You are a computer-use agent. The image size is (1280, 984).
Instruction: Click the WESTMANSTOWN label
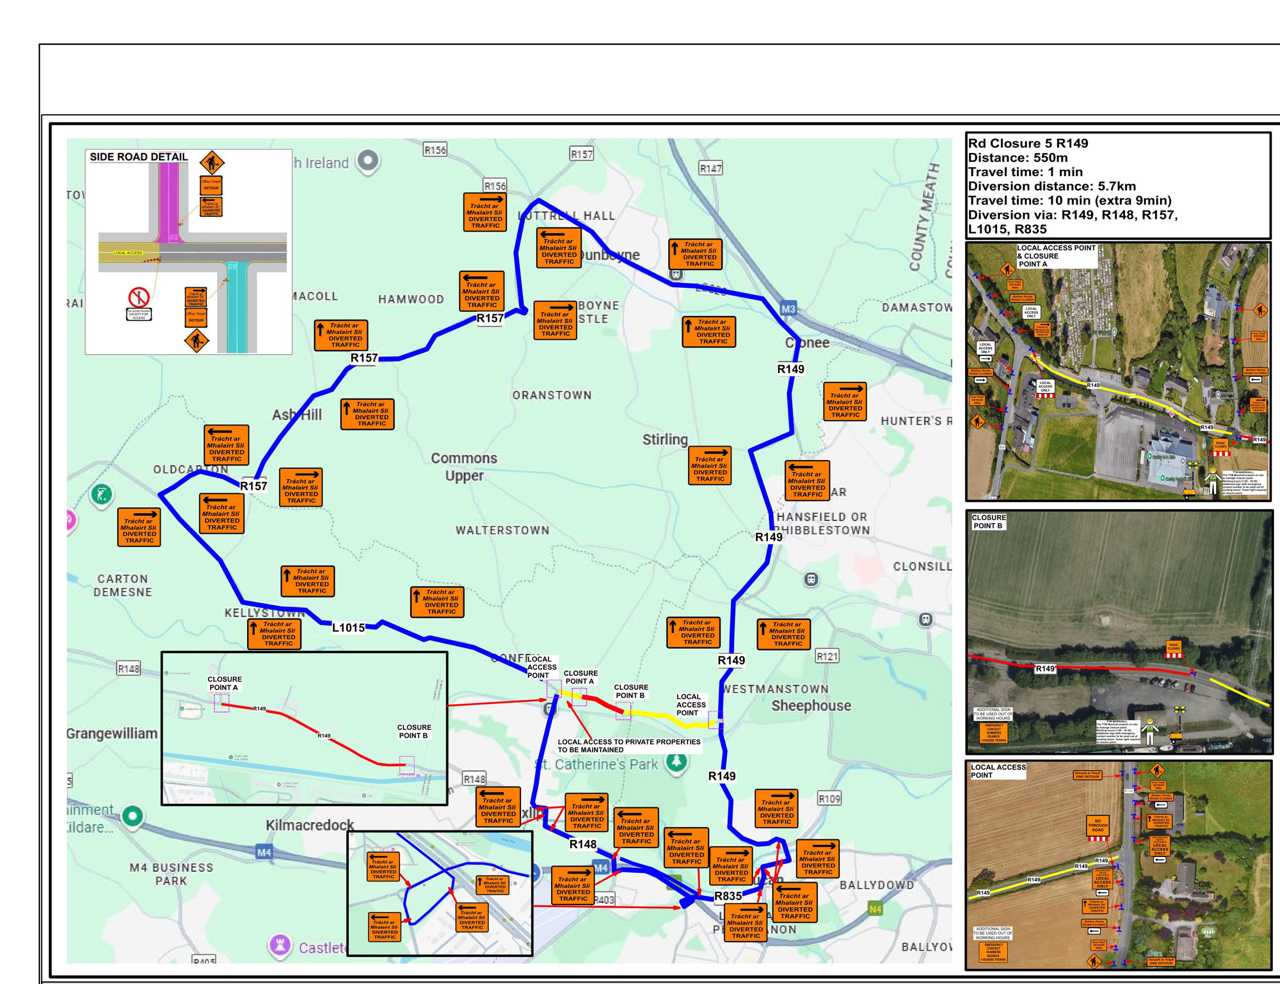click(x=775, y=689)
